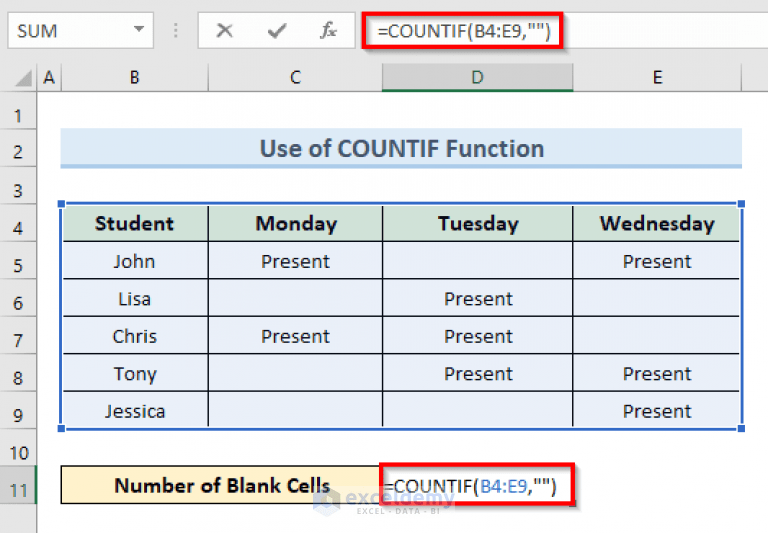Select column B header

(135, 77)
